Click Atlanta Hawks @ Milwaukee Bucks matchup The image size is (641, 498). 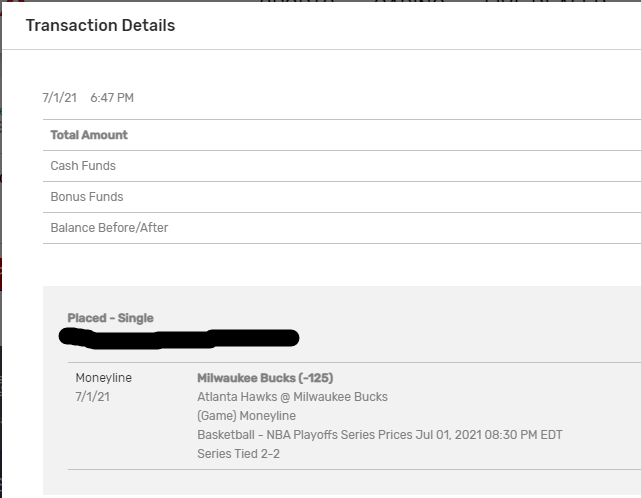pyautogui.click(x=292, y=397)
